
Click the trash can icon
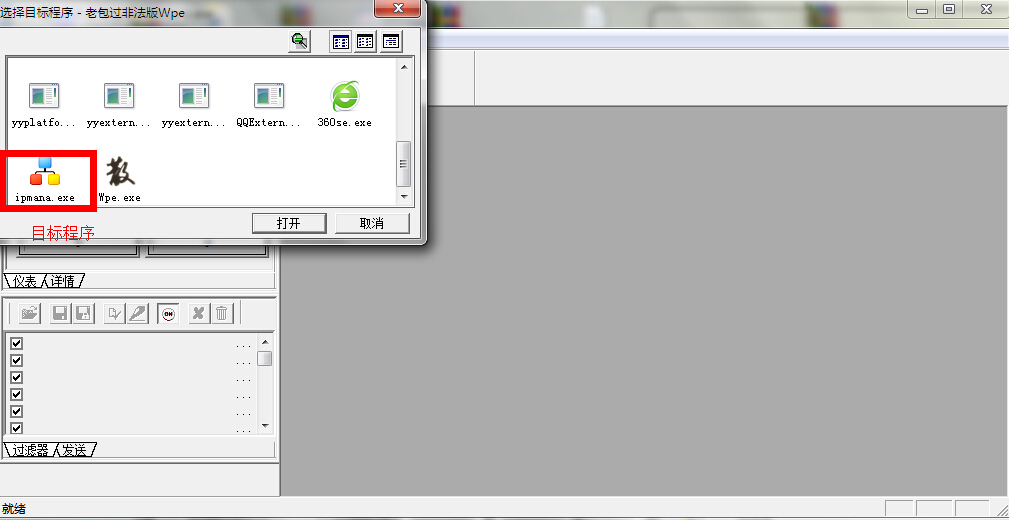click(x=221, y=313)
